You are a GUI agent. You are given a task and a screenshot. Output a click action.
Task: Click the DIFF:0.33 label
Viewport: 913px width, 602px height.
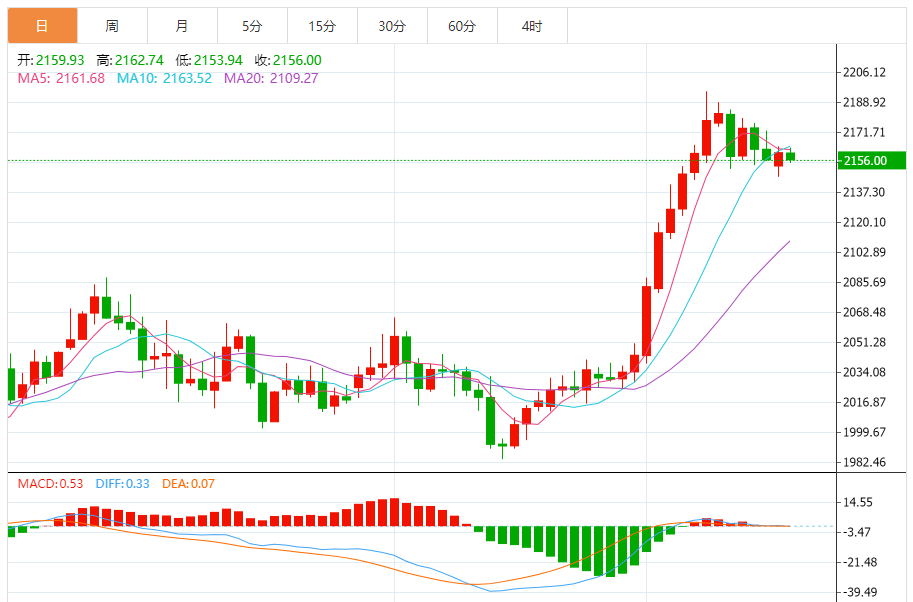click(122, 484)
